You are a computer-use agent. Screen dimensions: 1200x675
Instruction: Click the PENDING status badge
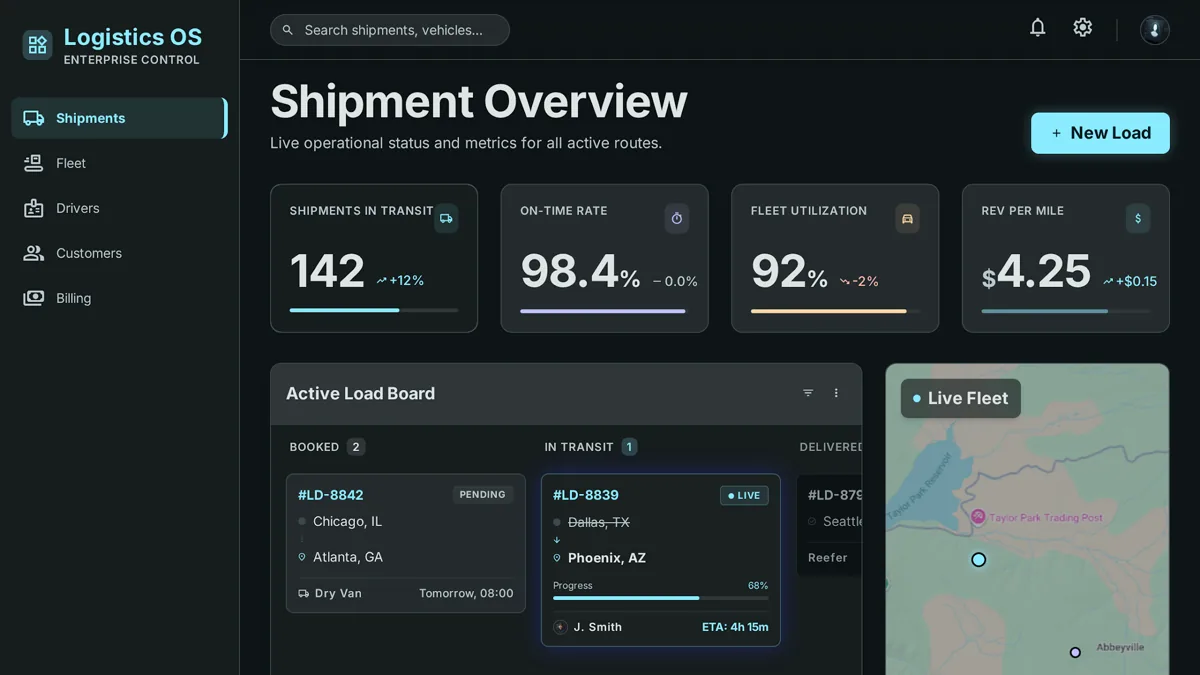pyautogui.click(x=482, y=494)
